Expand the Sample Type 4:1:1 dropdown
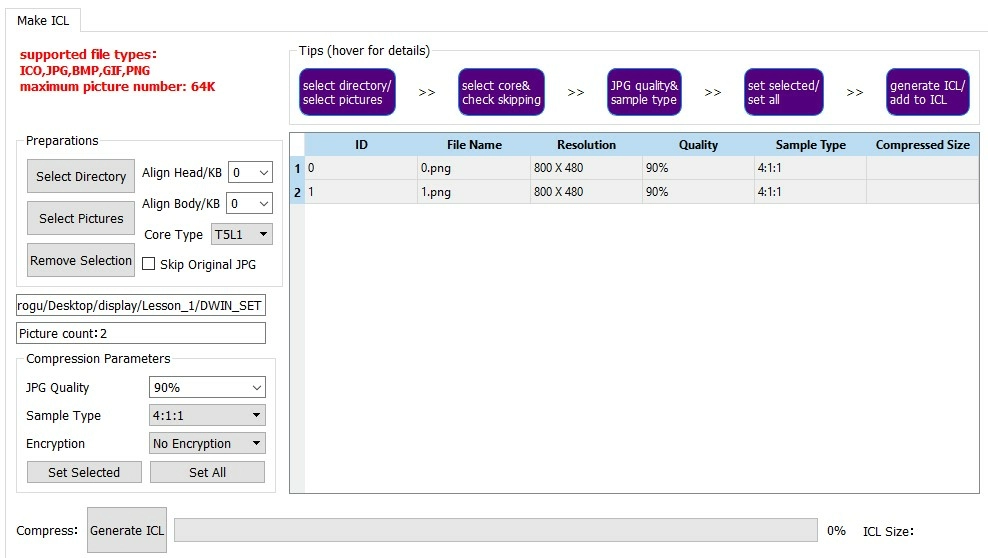The height and width of the screenshot is (558, 988). tap(207, 416)
